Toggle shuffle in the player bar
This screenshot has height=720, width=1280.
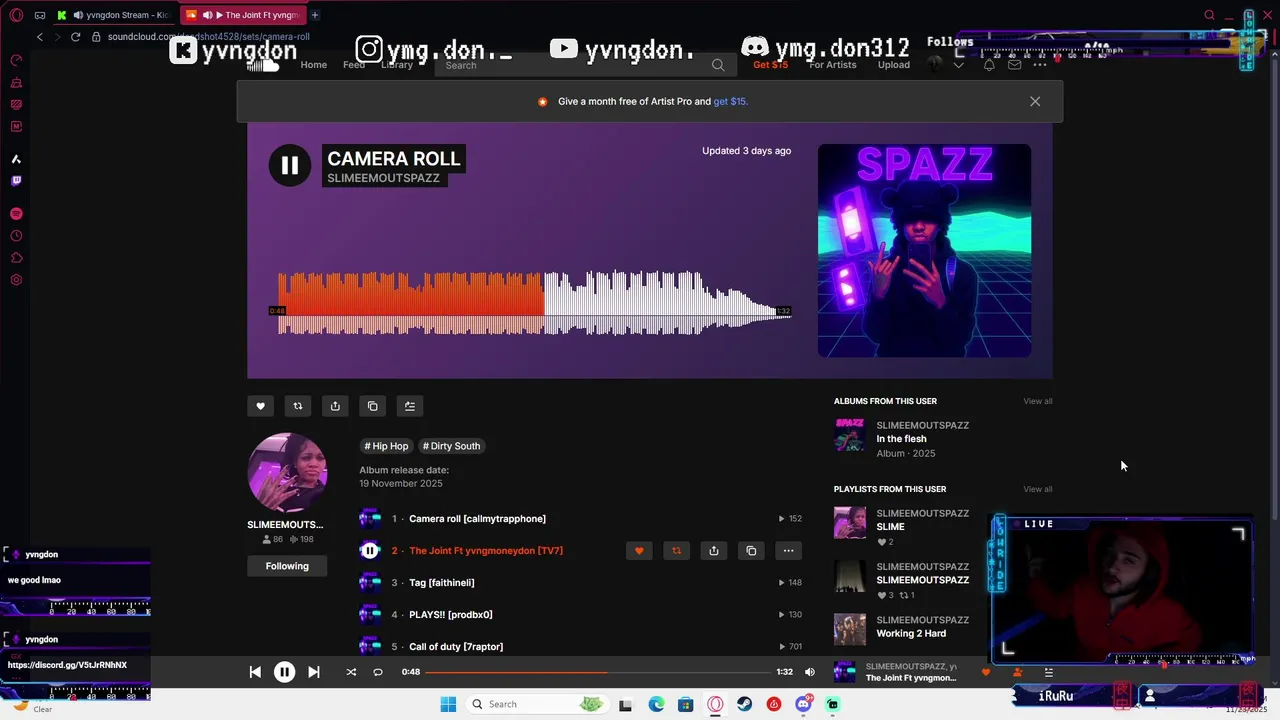351,672
